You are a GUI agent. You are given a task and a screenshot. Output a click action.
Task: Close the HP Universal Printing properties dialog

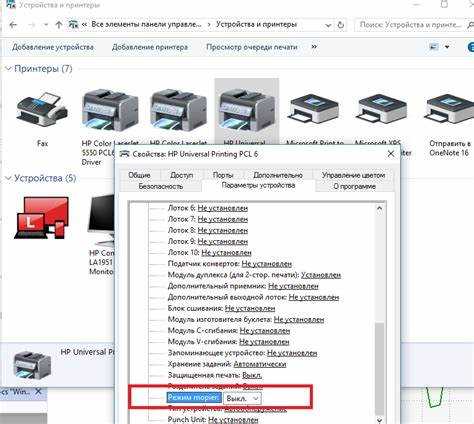click(x=391, y=154)
